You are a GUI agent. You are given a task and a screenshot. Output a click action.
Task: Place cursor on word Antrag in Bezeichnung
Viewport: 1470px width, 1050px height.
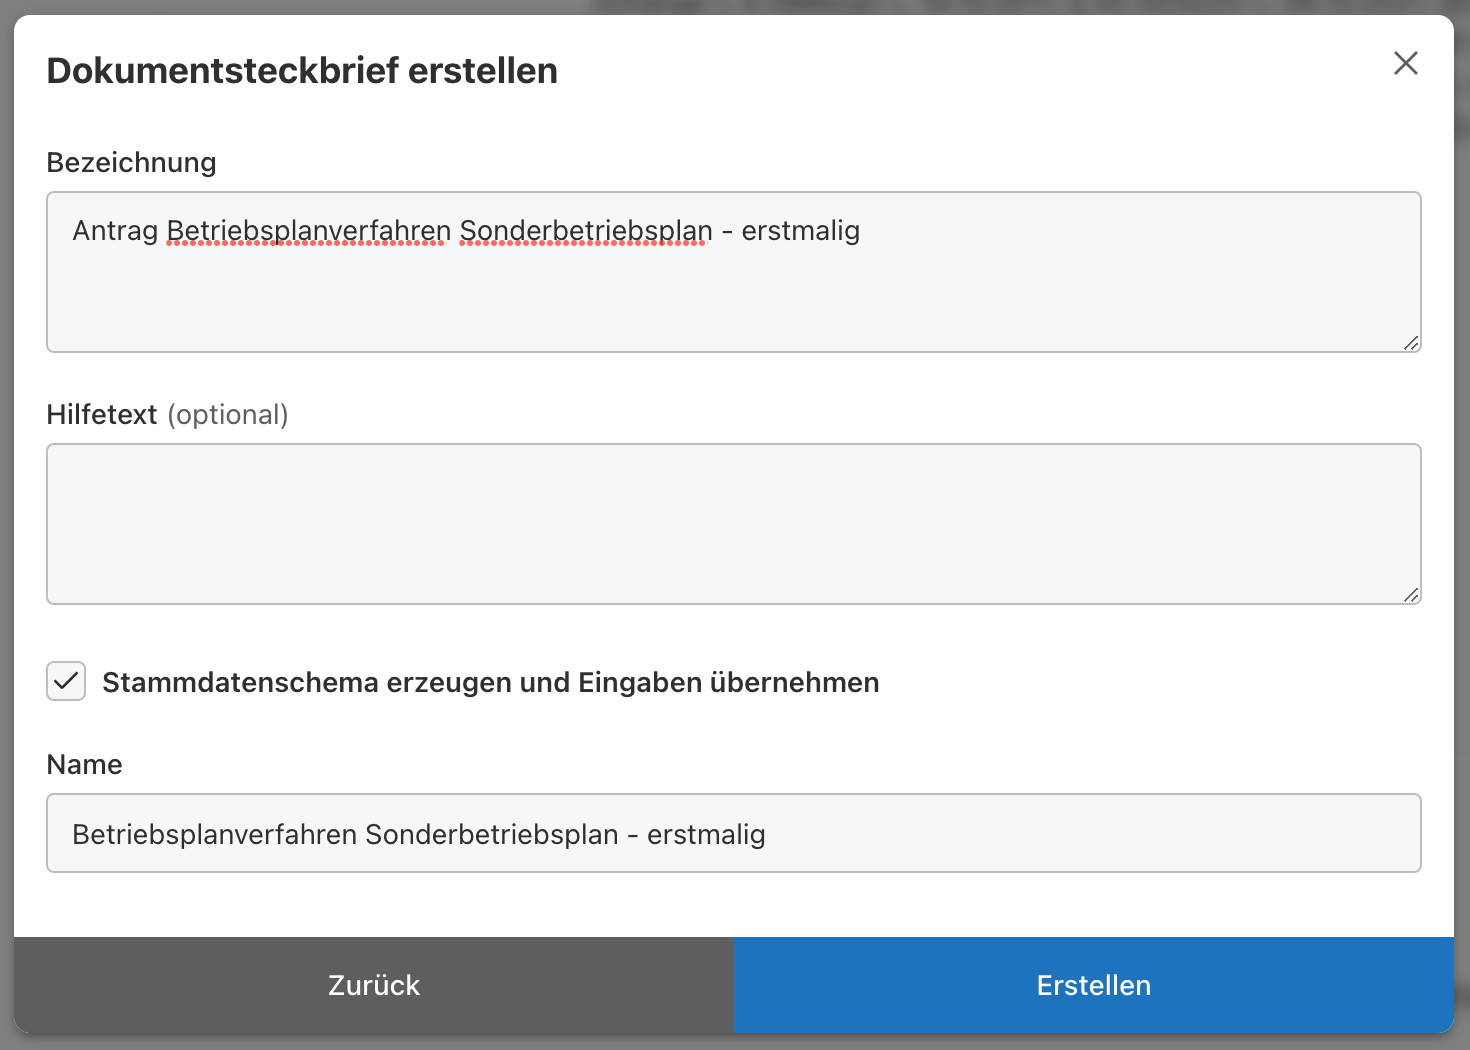115,231
